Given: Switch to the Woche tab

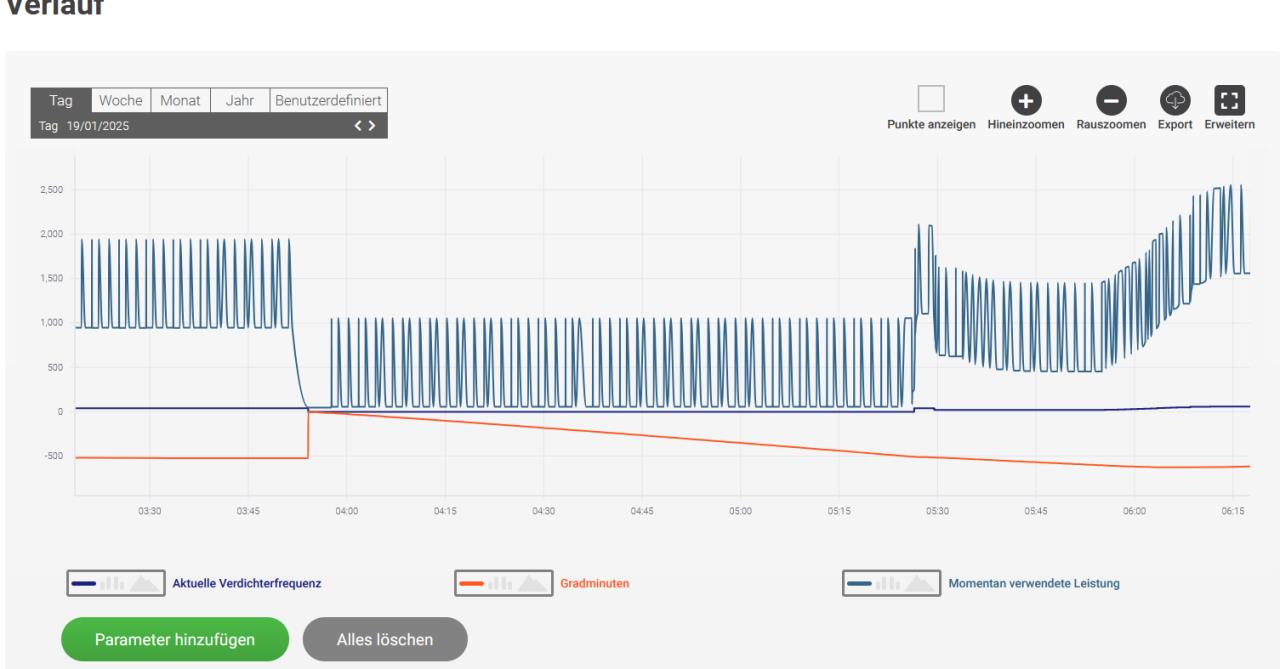Looking at the screenshot, I should [x=120, y=101].
